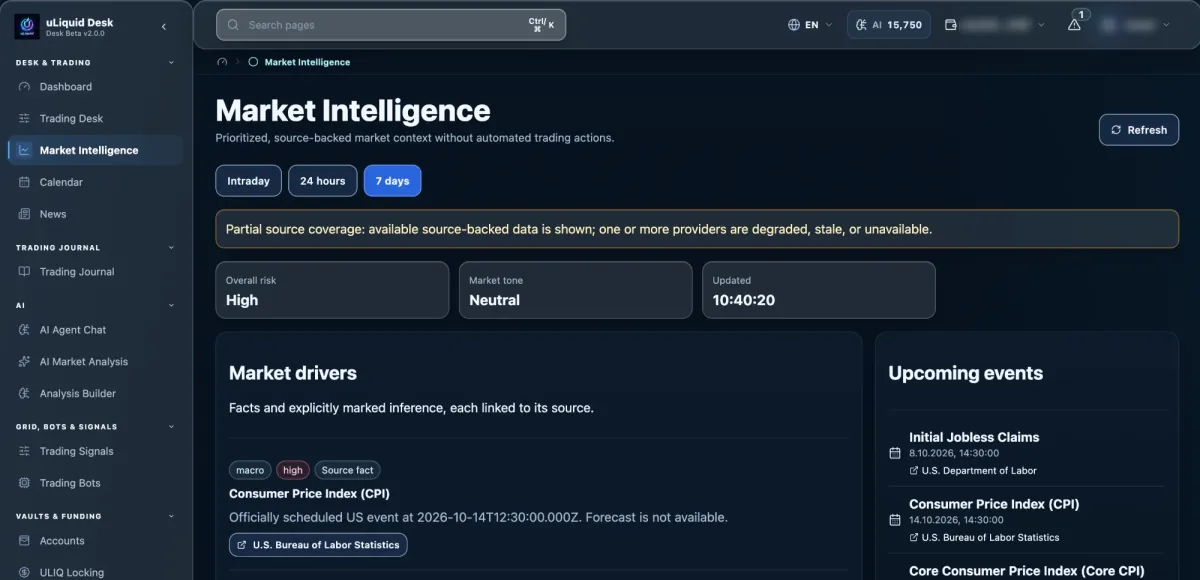Click the calendar icon beside Consumer Price Index event

pos(895,520)
